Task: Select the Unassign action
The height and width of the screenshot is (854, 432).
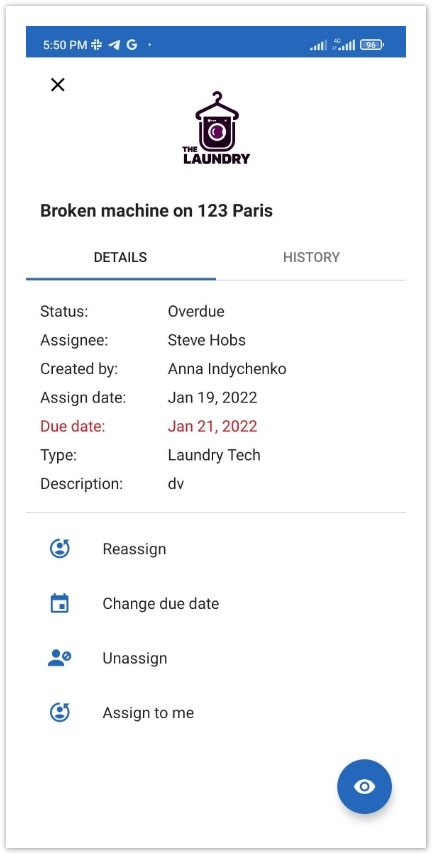Action: (x=135, y=658)
